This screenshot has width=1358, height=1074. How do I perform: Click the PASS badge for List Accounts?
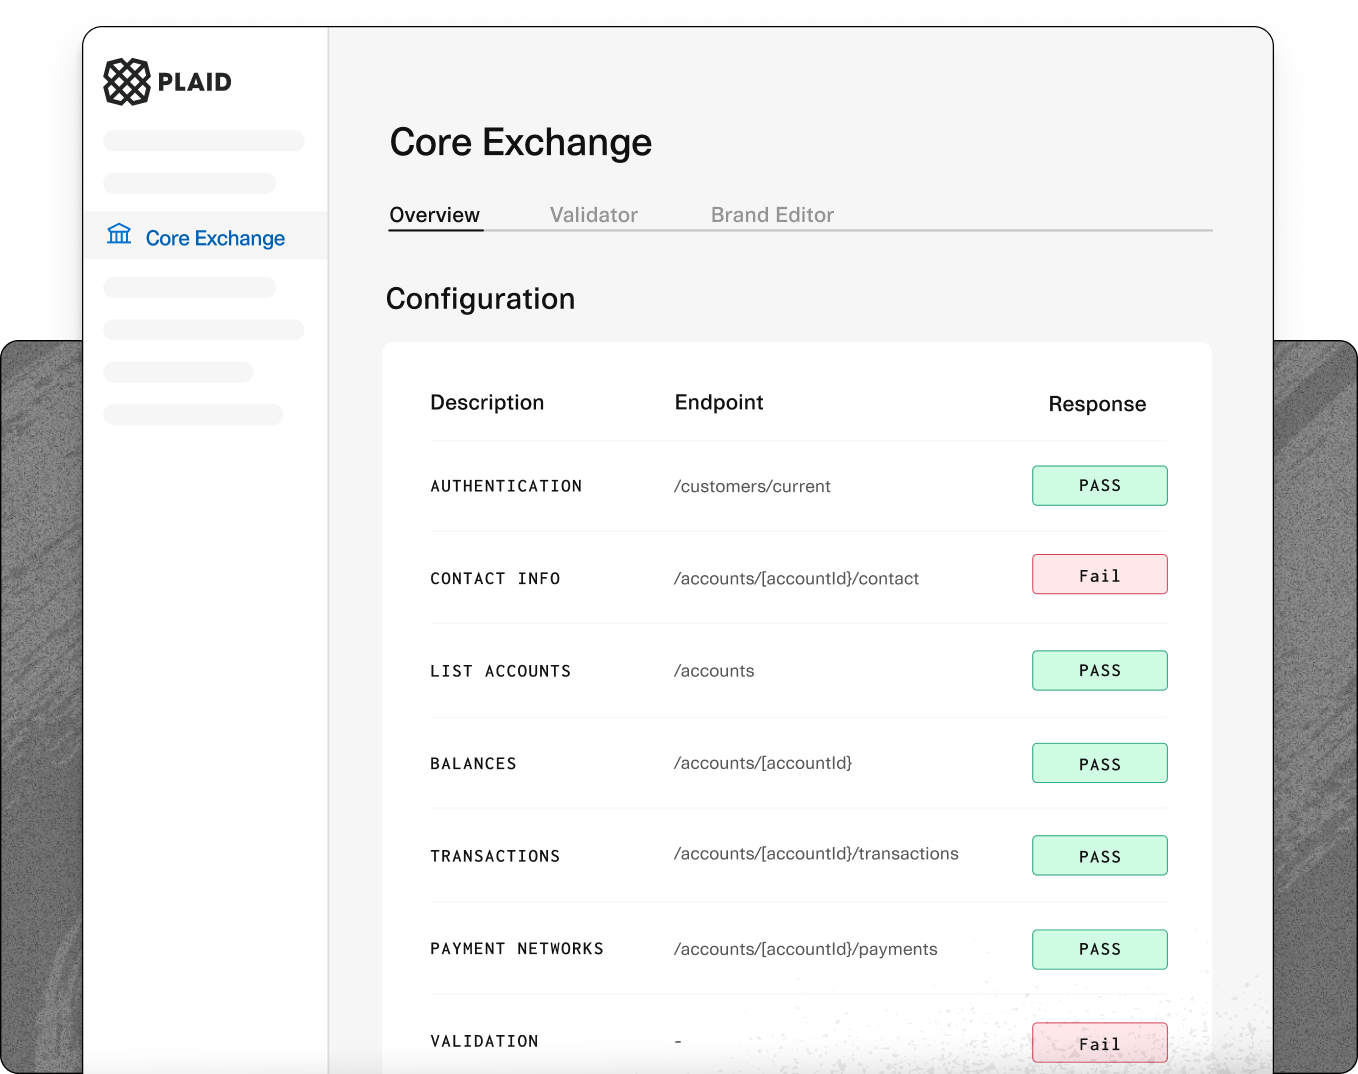click(x=1099, y=670)
